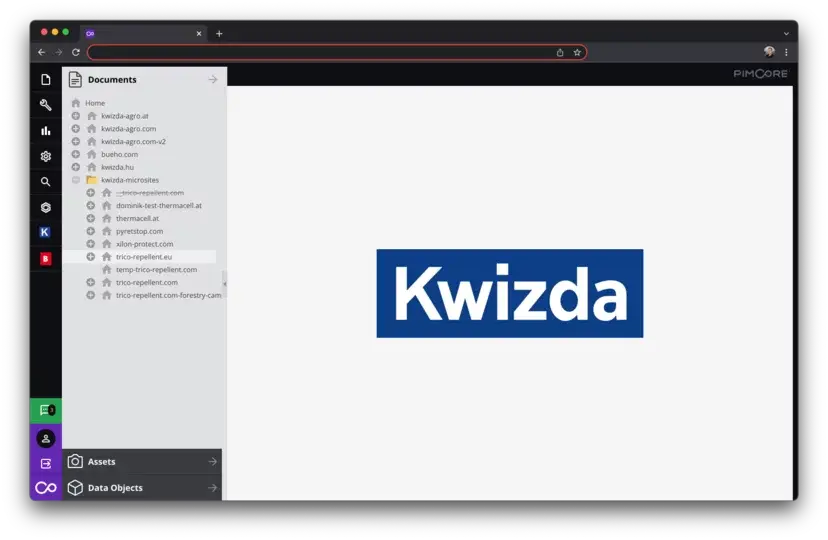Click the browser back arrow
This screenshot has width=828, height=540.
pos(42,52)
